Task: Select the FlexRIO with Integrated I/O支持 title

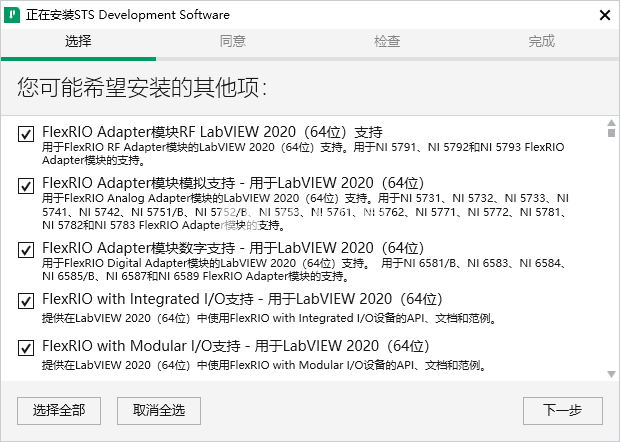Action: (x=242, y=299)
